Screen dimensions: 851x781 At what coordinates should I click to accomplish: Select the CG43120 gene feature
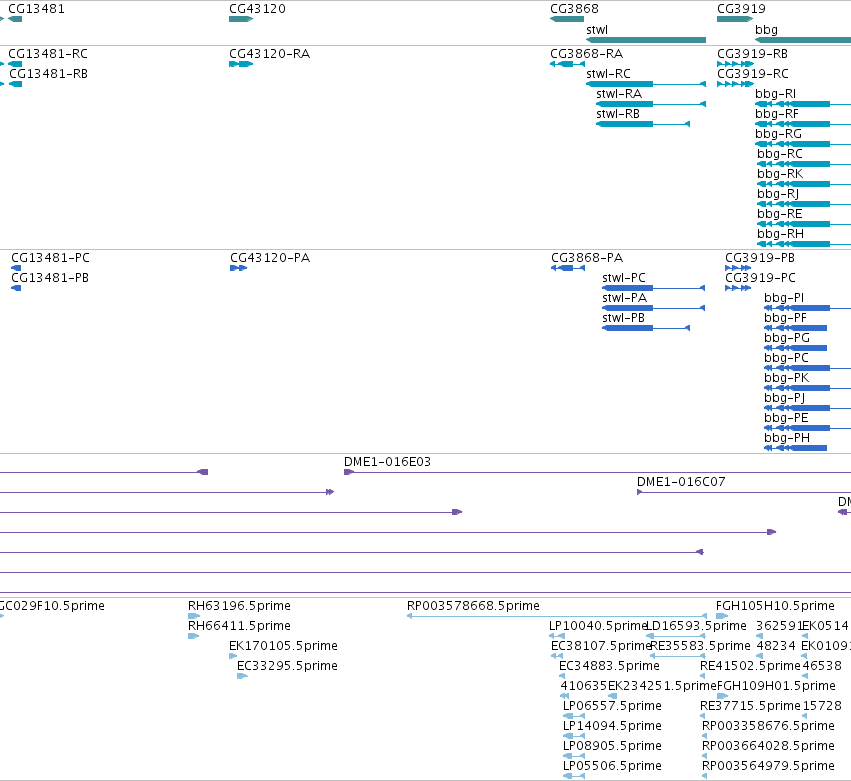coord(241,19)
